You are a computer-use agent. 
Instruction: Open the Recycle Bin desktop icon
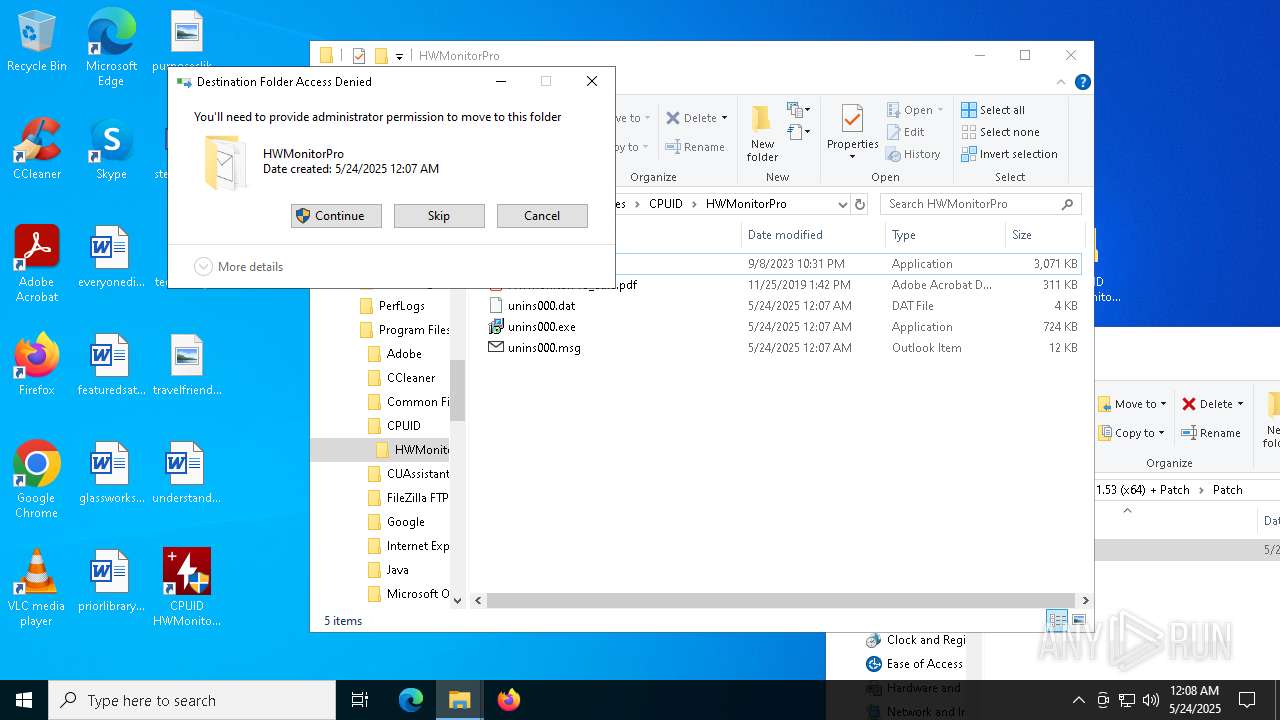coord(37,42)
